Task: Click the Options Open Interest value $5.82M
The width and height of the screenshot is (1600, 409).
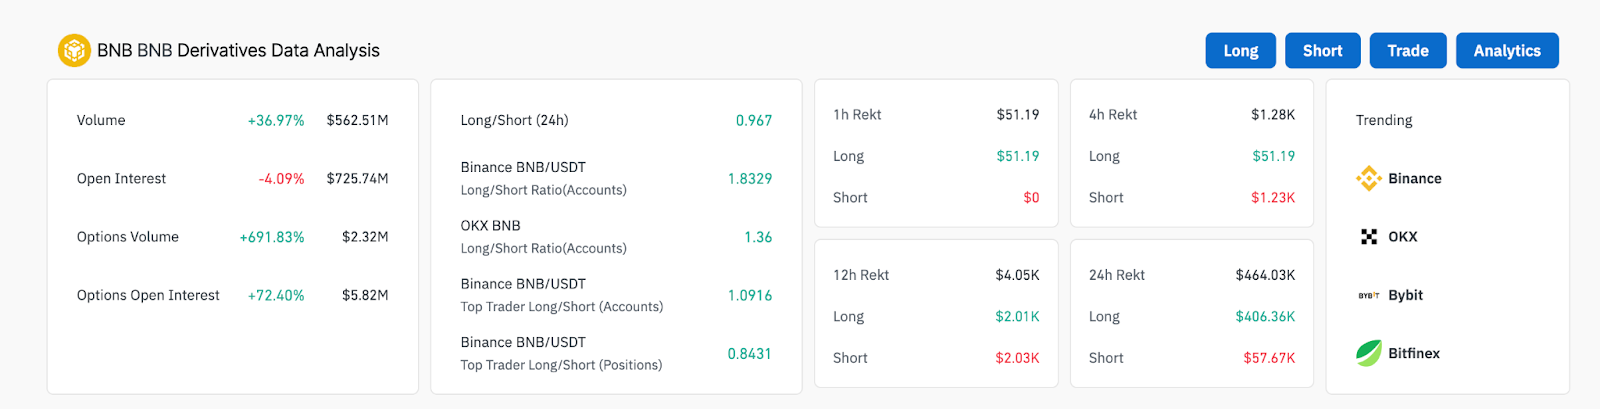Action: [x=365, y=295]
